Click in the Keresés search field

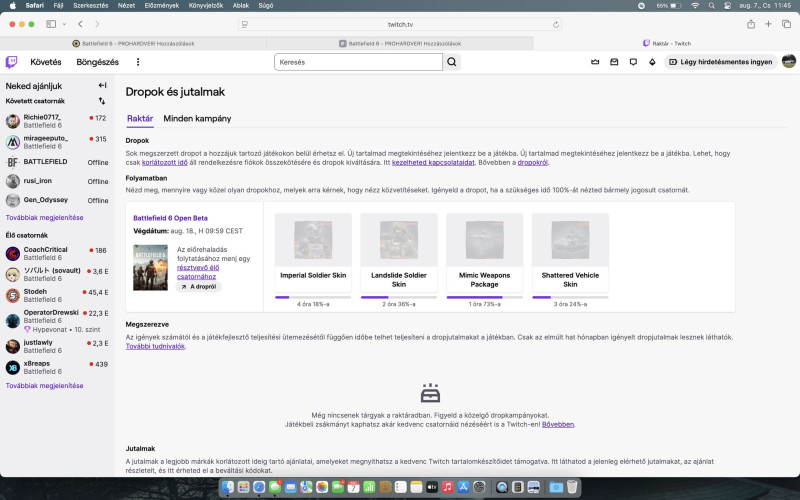click(x=358, y=62)
